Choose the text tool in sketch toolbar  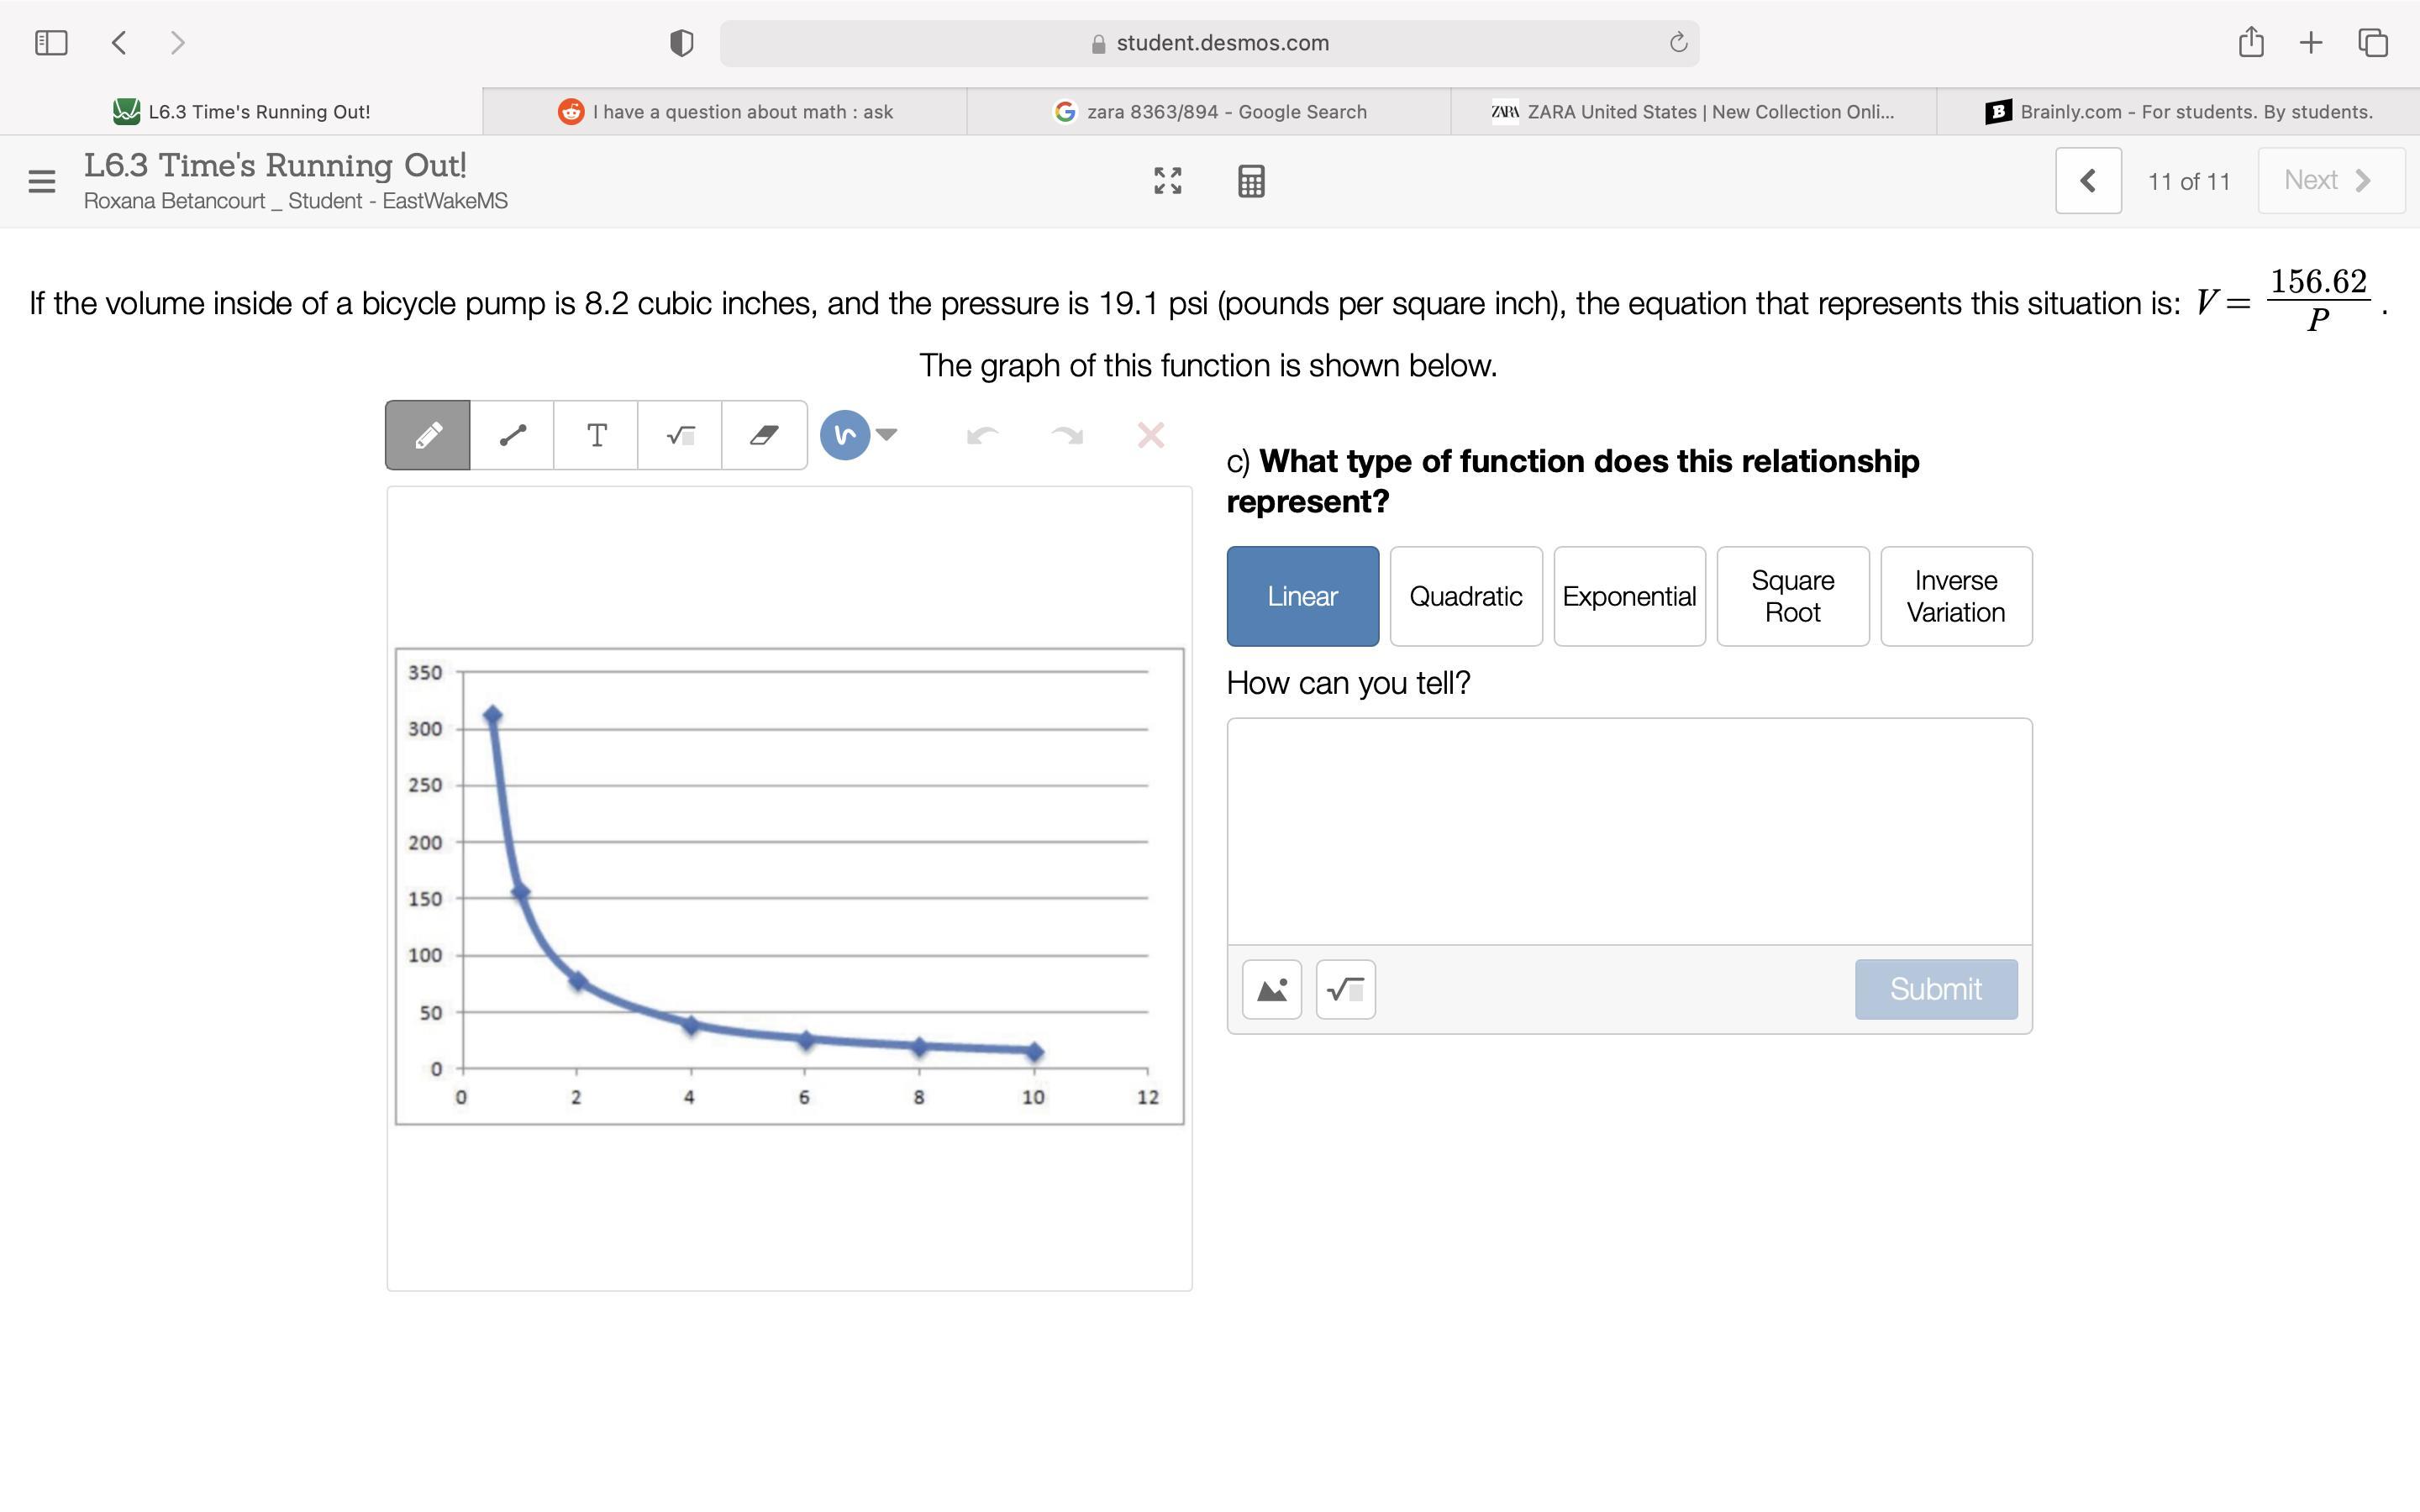pos(596,435)
